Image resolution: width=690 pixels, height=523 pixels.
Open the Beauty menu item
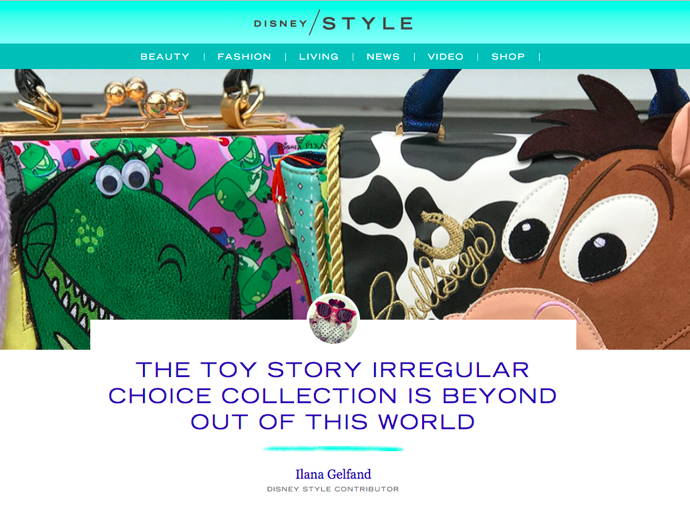point(165,56)
